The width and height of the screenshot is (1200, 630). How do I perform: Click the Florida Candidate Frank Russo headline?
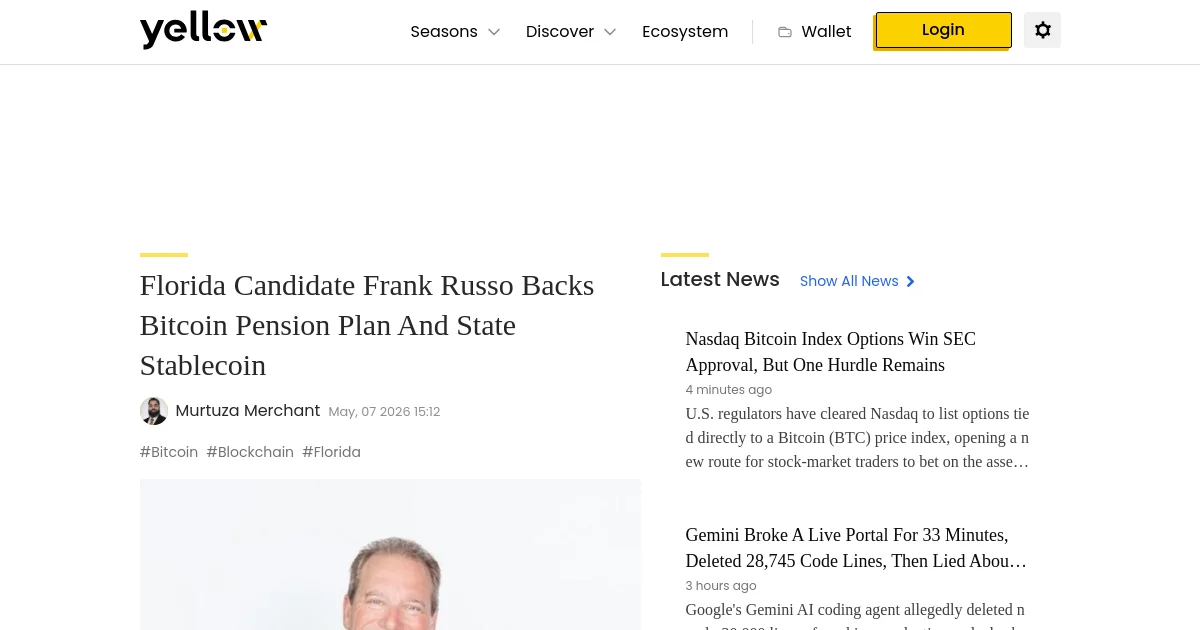click(367, 325)
